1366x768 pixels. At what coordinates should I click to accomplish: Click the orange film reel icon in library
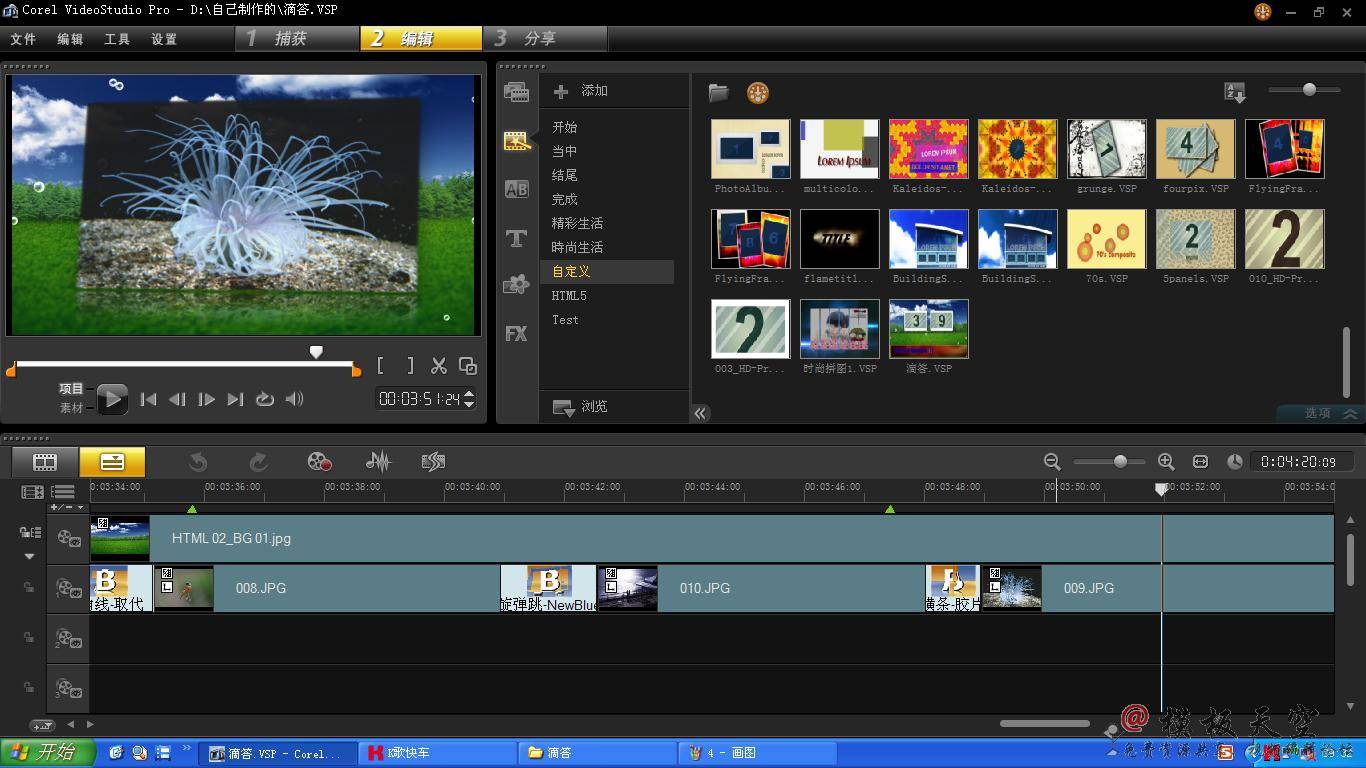tap(758, 93)
